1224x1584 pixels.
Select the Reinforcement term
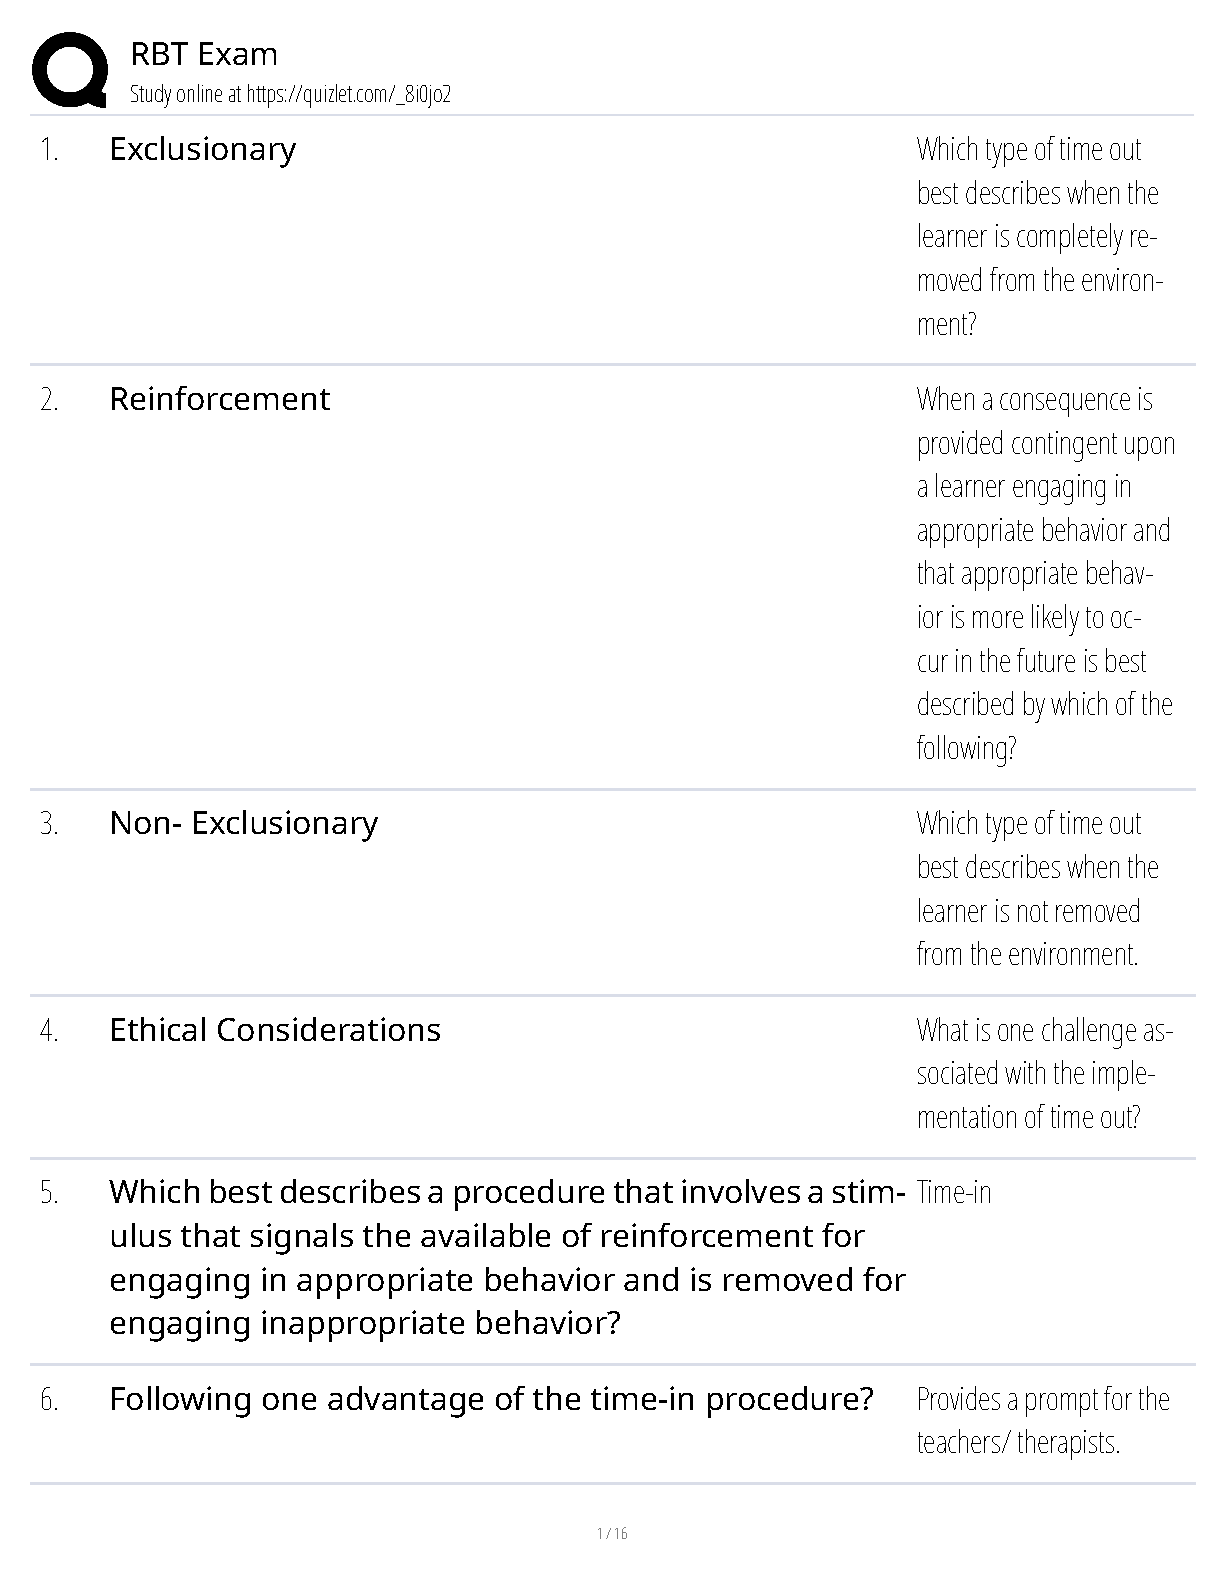[x=219, y=399]
